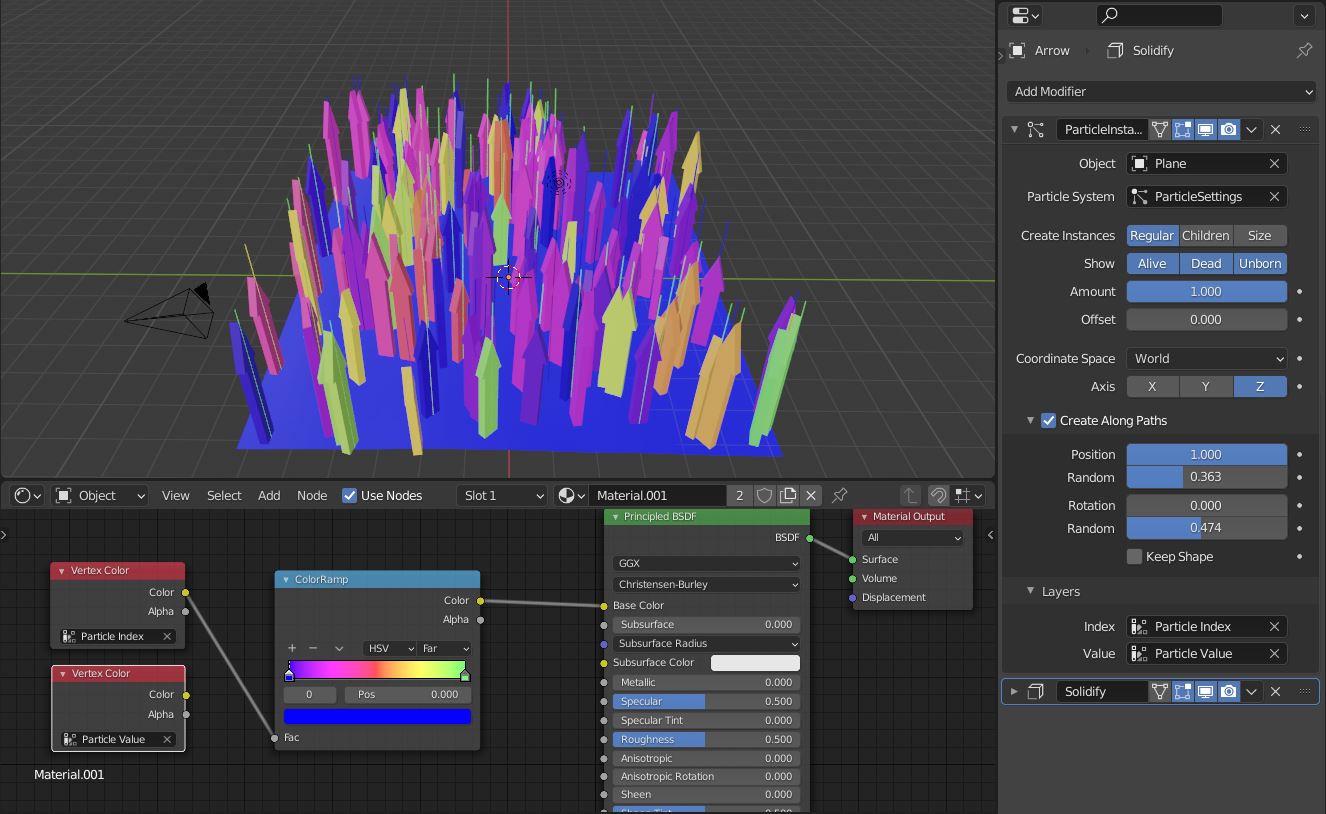Image resolution: width=1326 pixels, height=814 pixels.
Task: Toggle Children under Create Instances
Action: (x=1205, y=235)
